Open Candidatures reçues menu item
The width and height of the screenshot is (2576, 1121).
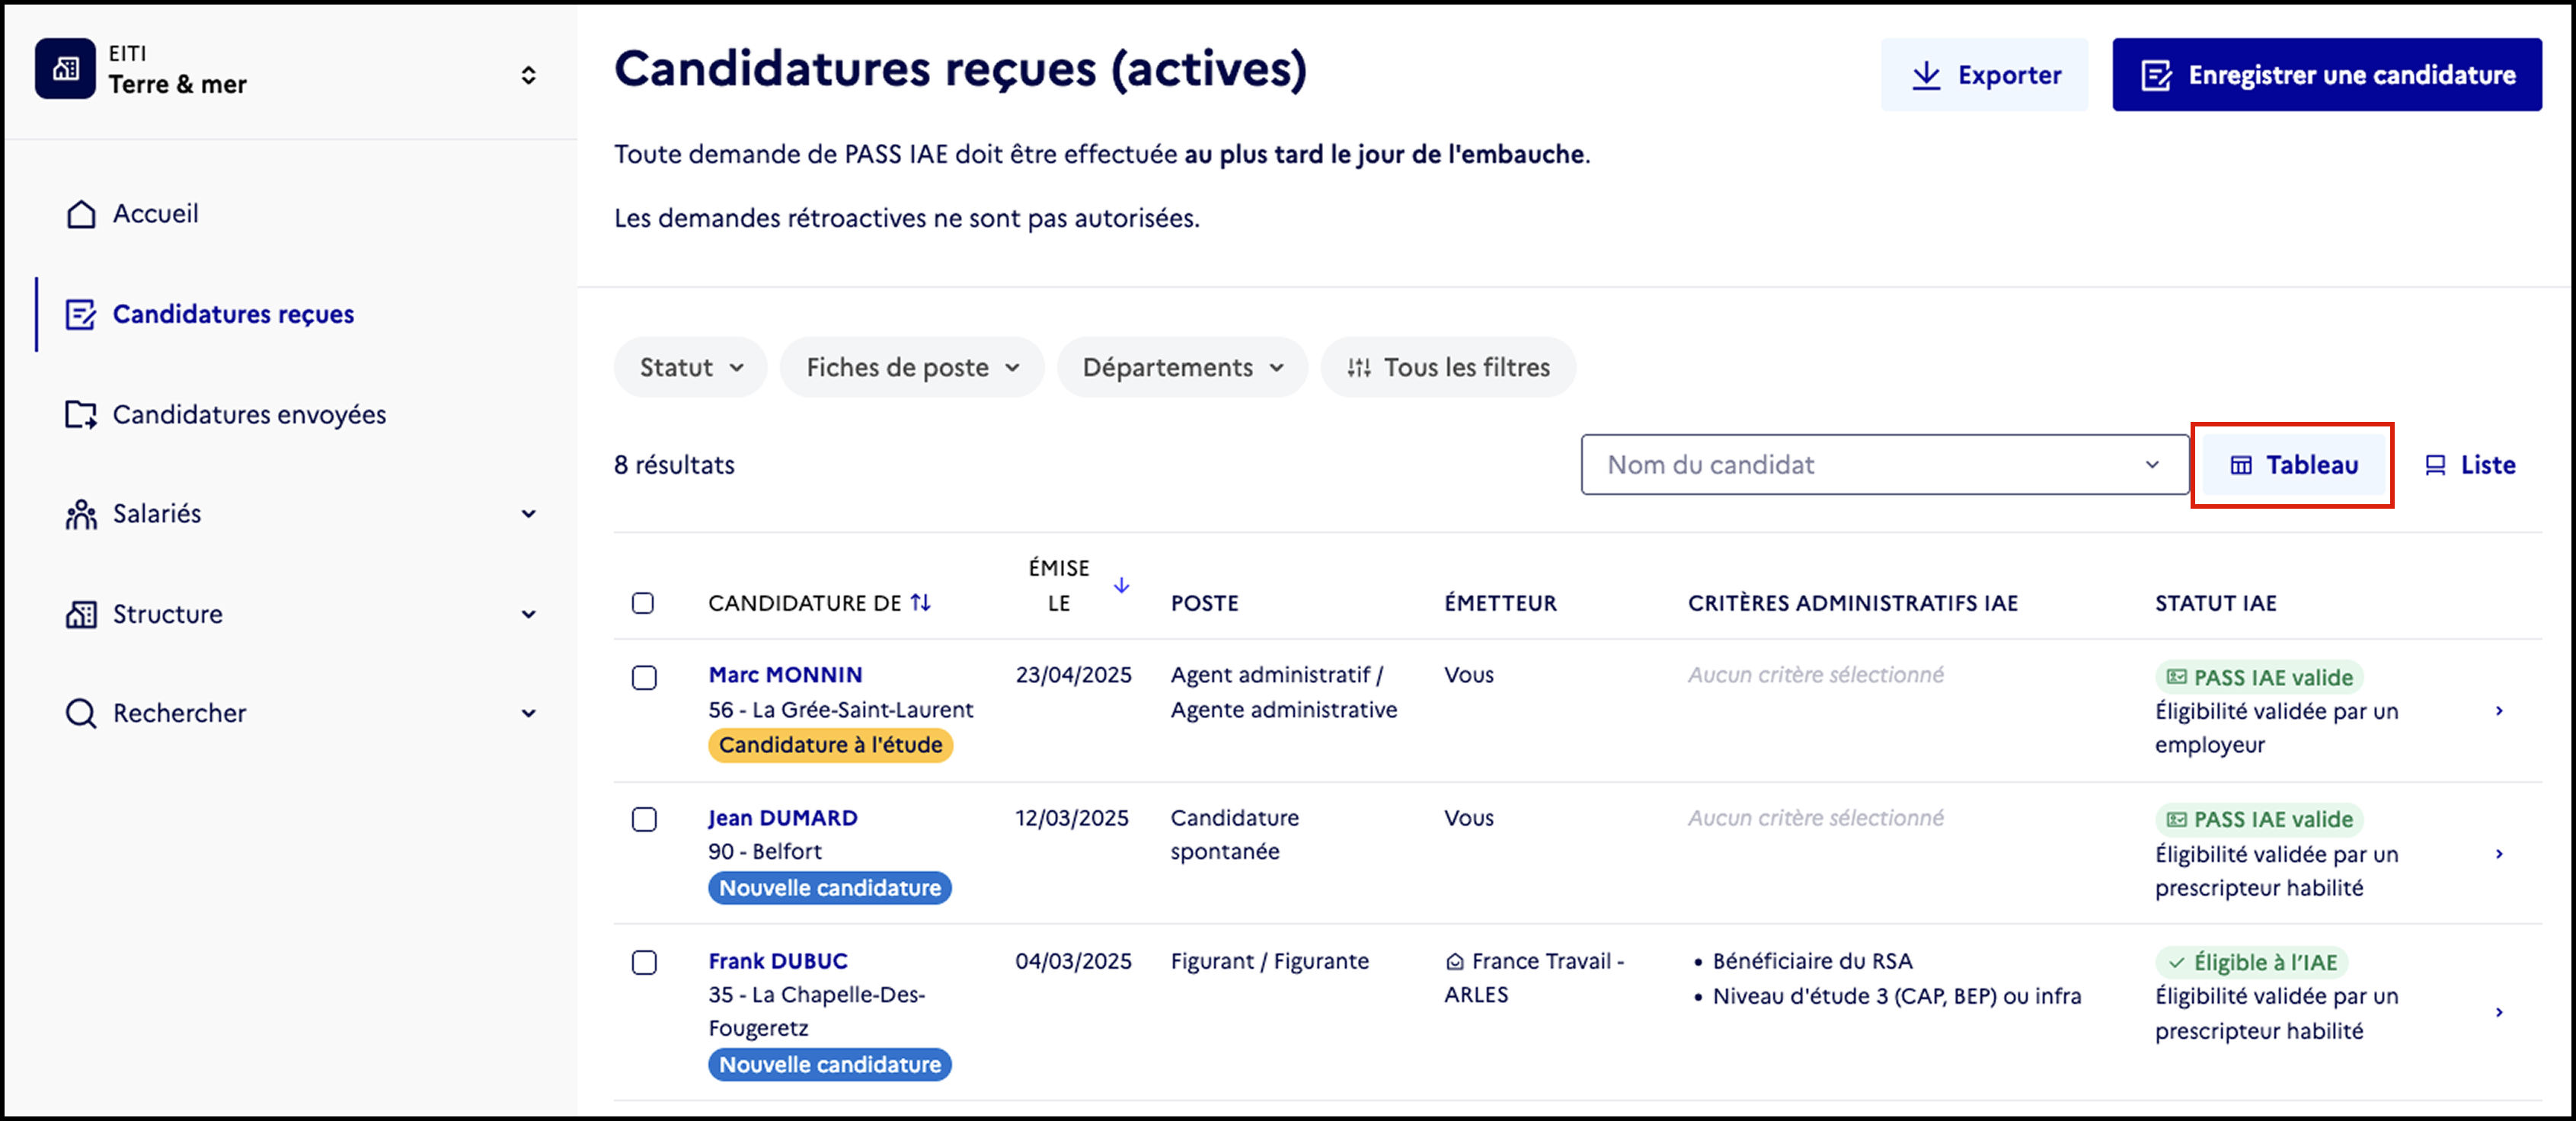pos(233,314)
